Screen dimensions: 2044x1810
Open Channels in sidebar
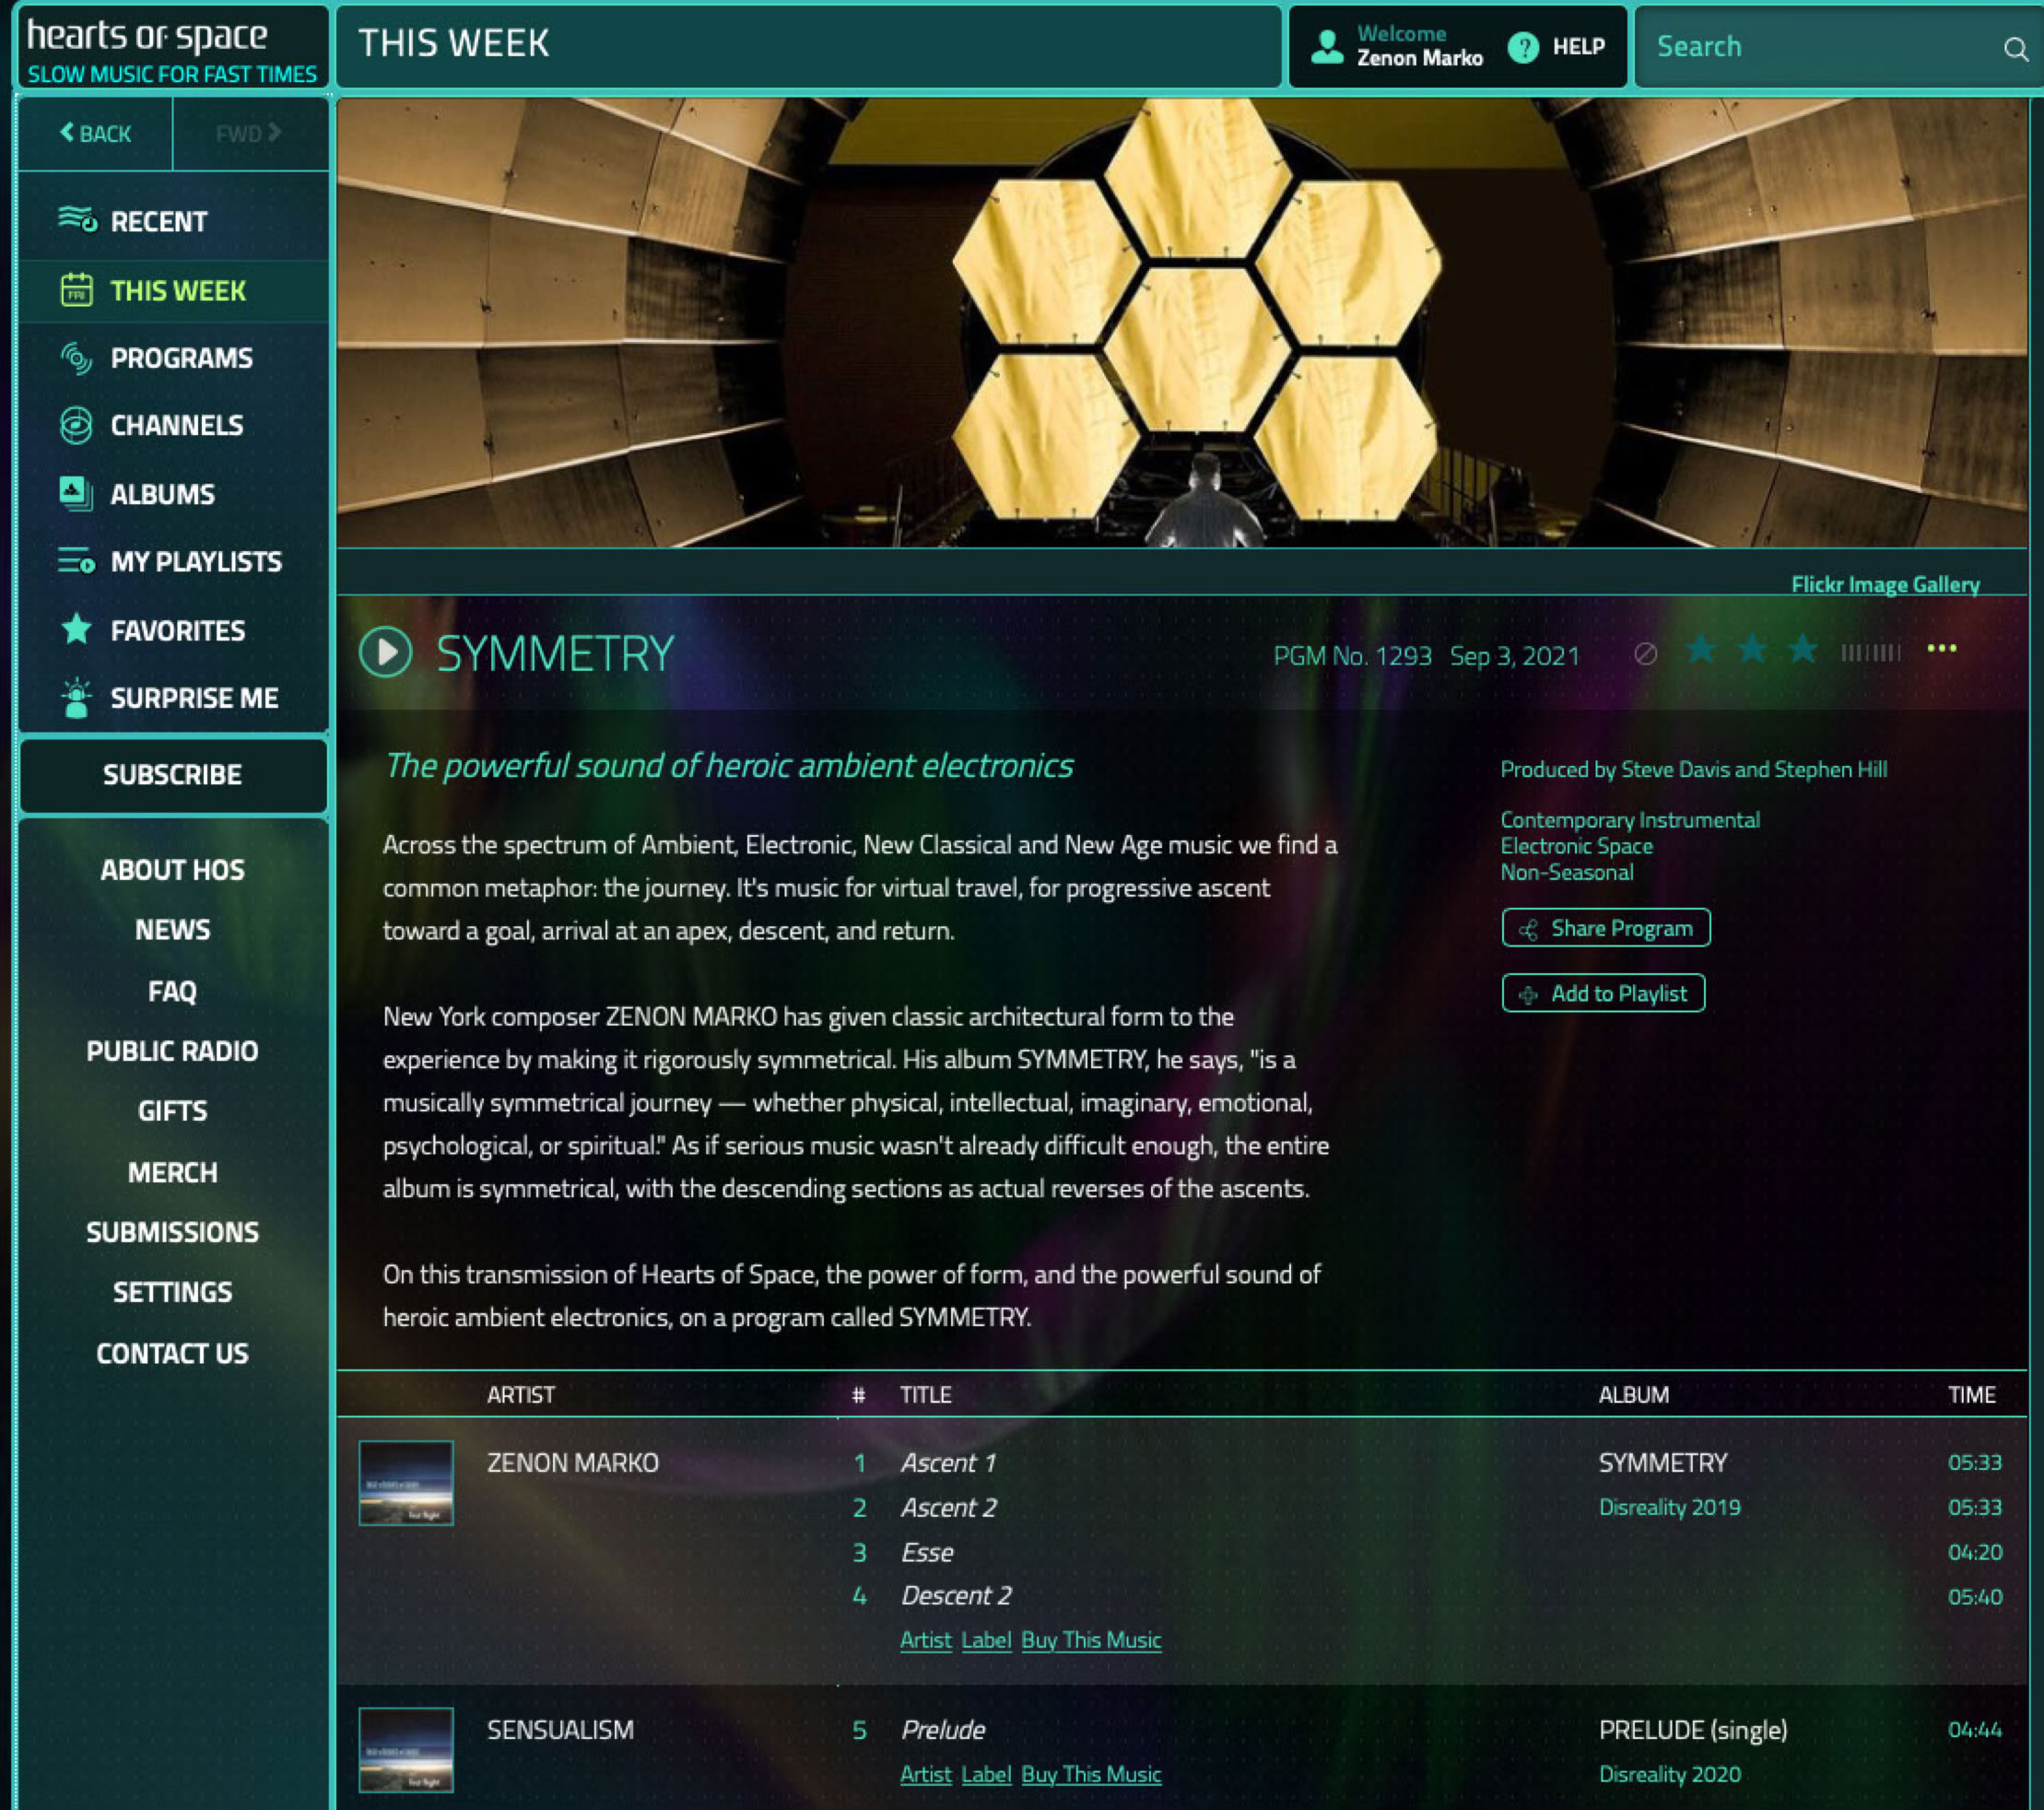[176, 425]
